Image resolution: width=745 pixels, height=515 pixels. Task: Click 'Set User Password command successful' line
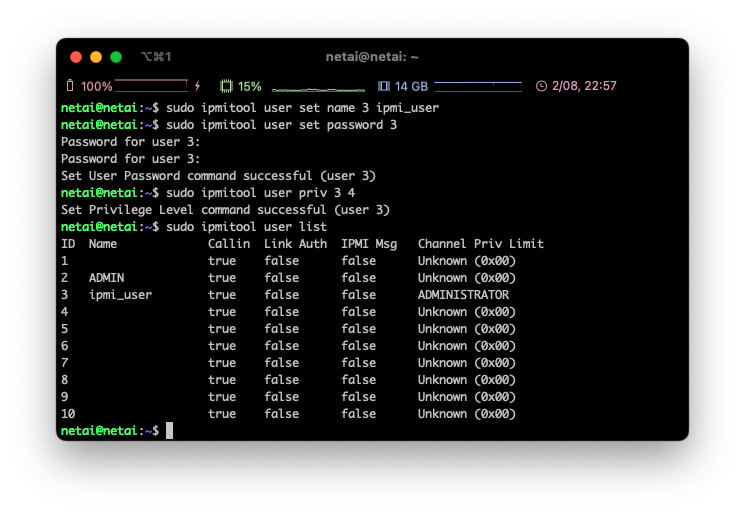coord(218,176)
